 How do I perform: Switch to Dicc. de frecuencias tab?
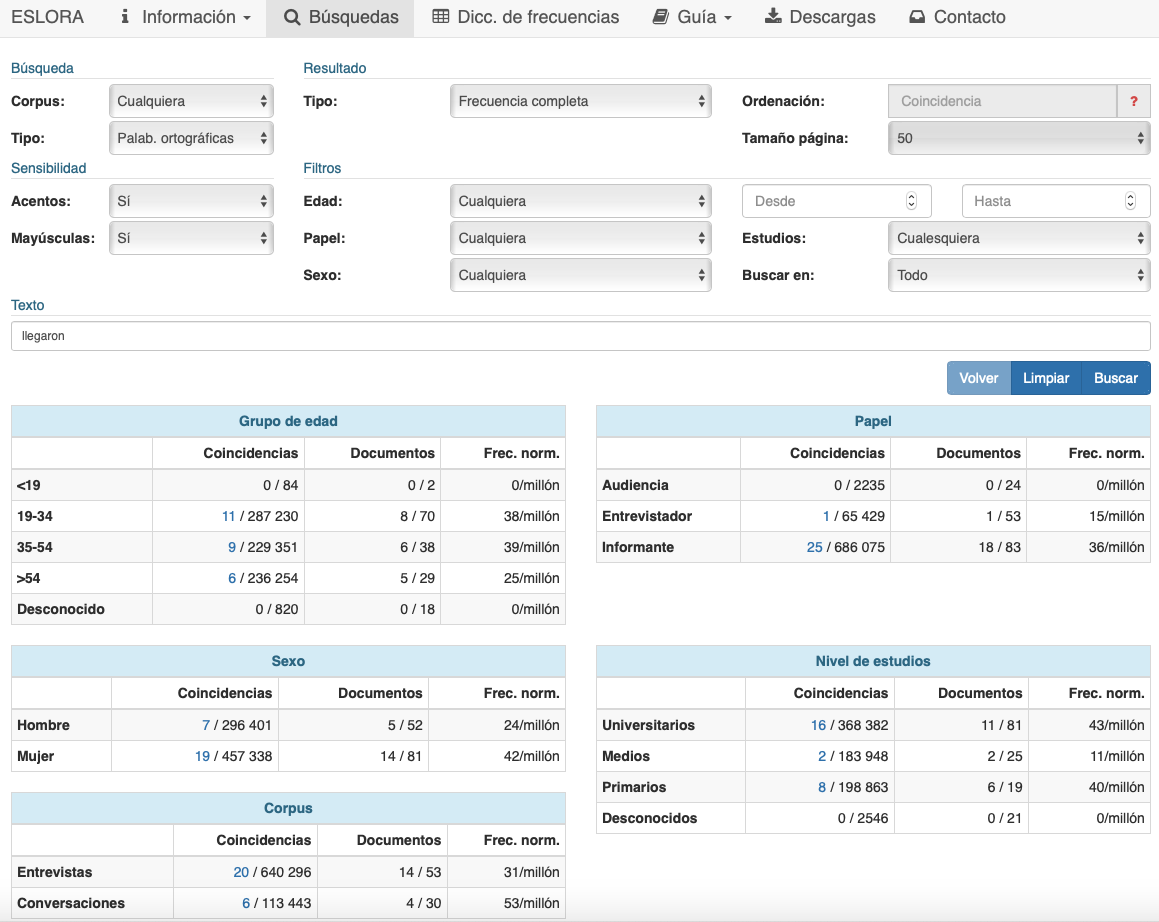pos(525,17)
